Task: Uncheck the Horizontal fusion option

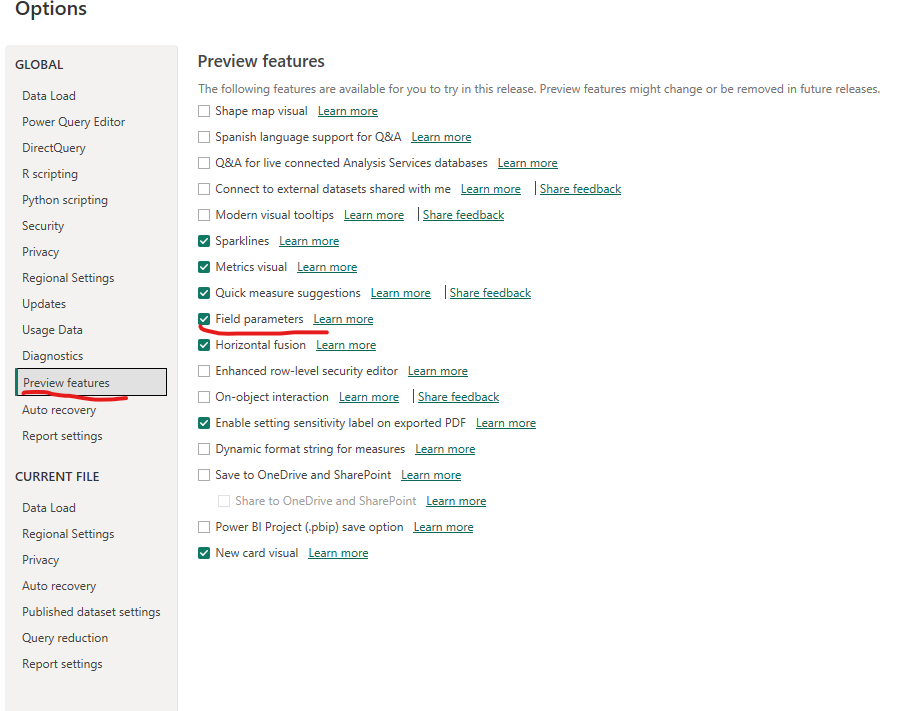Action: (203, 345)
